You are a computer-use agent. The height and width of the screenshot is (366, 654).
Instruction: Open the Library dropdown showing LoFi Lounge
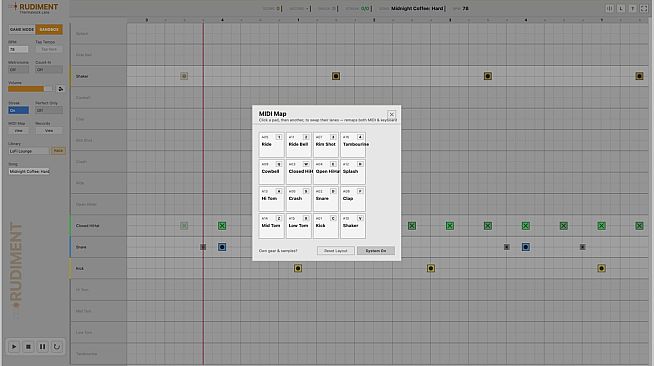tap(28, 151)
